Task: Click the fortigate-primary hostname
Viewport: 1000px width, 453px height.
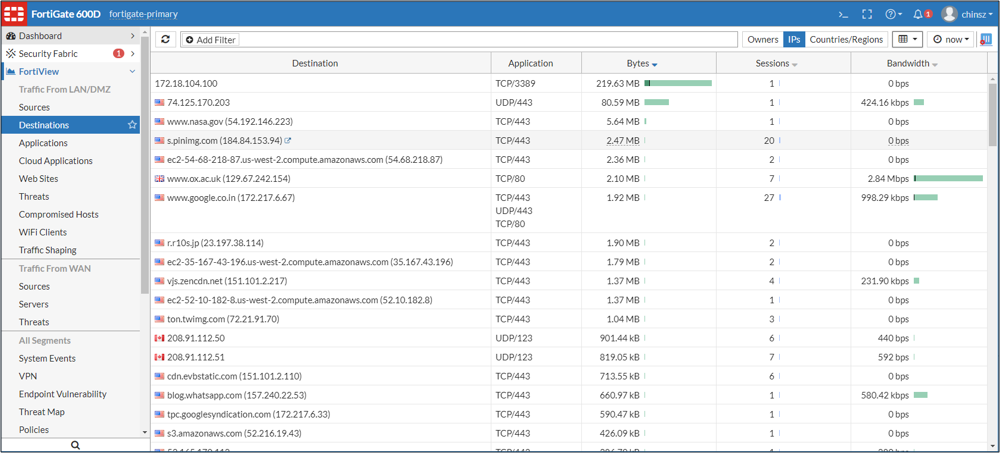Action: (143, 14)
